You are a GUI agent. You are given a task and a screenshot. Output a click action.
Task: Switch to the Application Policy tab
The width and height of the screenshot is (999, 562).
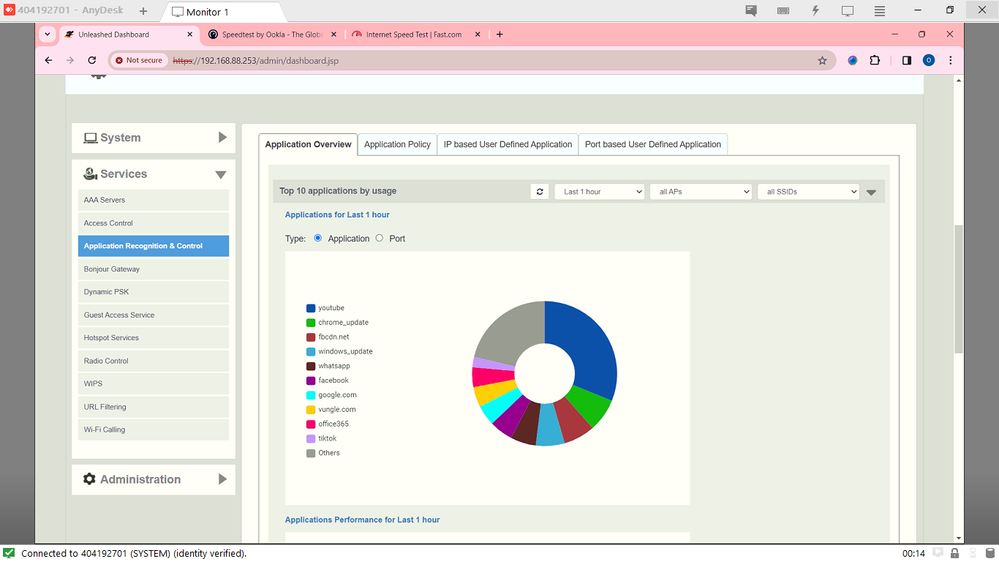pos(397,144)
